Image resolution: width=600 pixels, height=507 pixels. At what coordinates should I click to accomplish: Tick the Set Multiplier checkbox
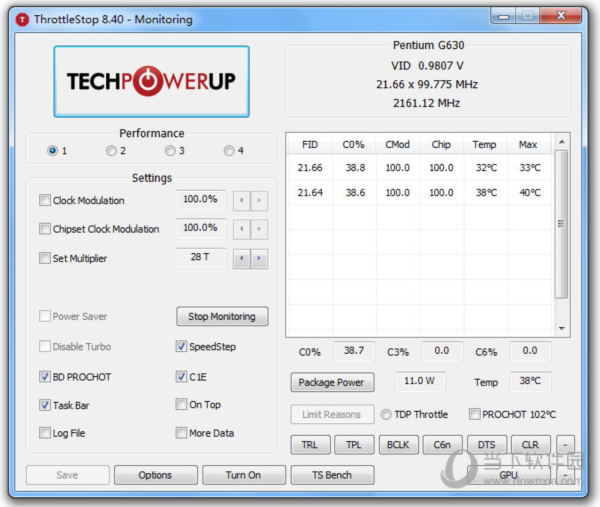[45, 258]
